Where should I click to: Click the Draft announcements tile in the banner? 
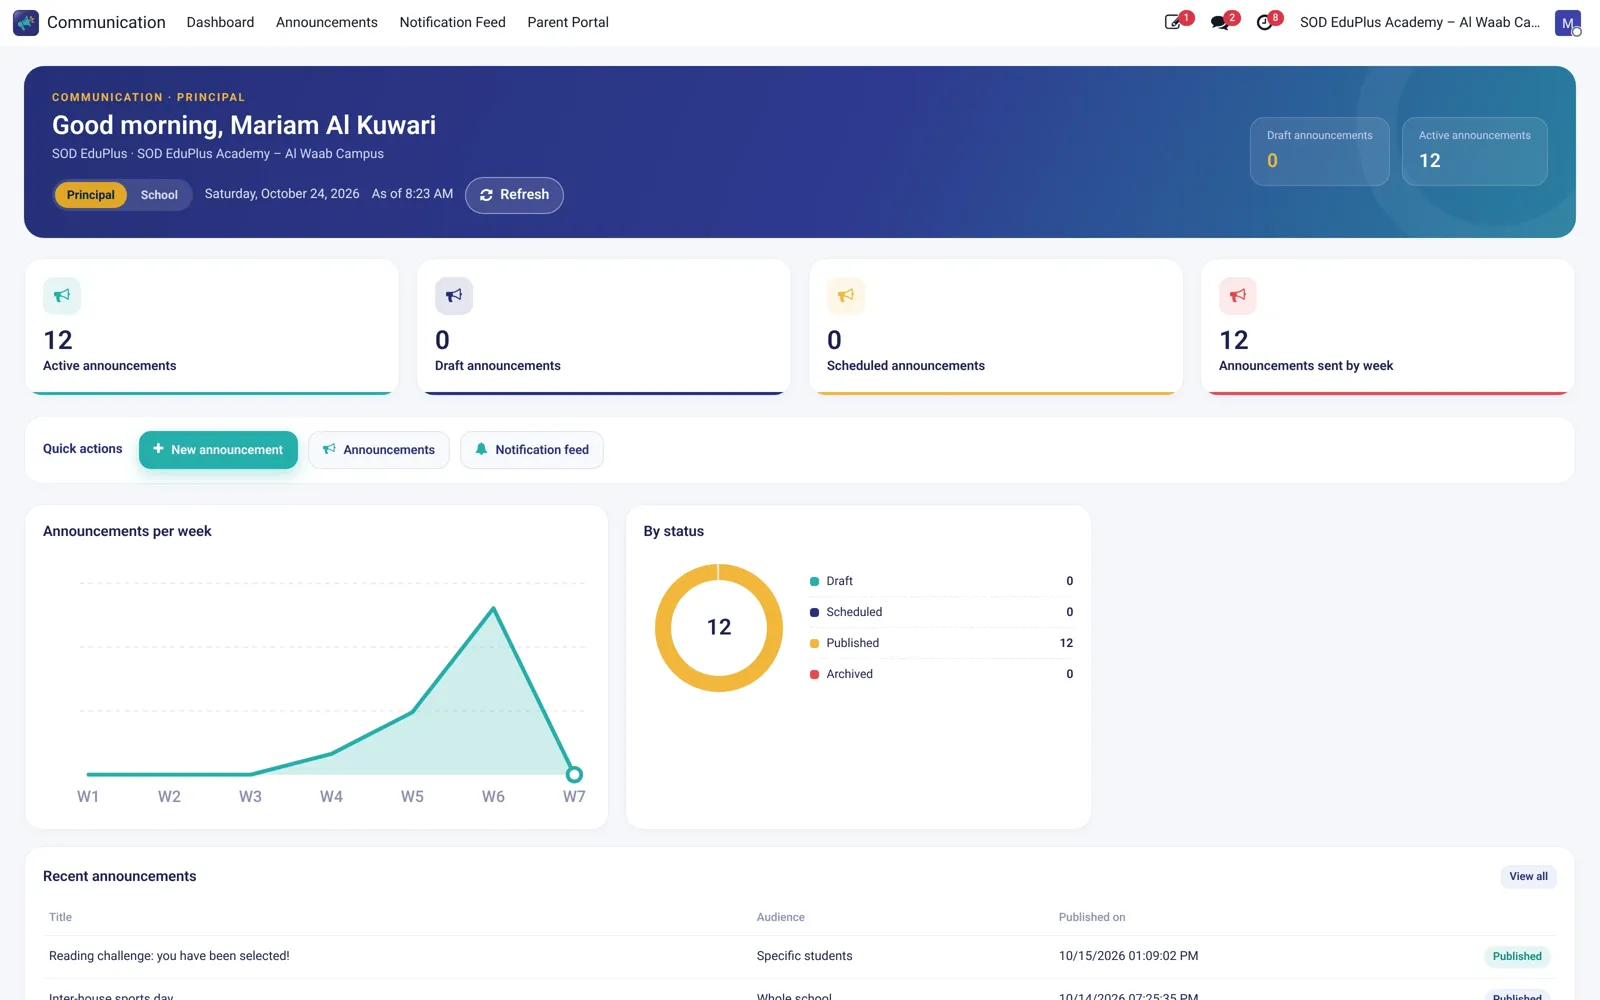pyautogui.click(x=1319, y=151)
